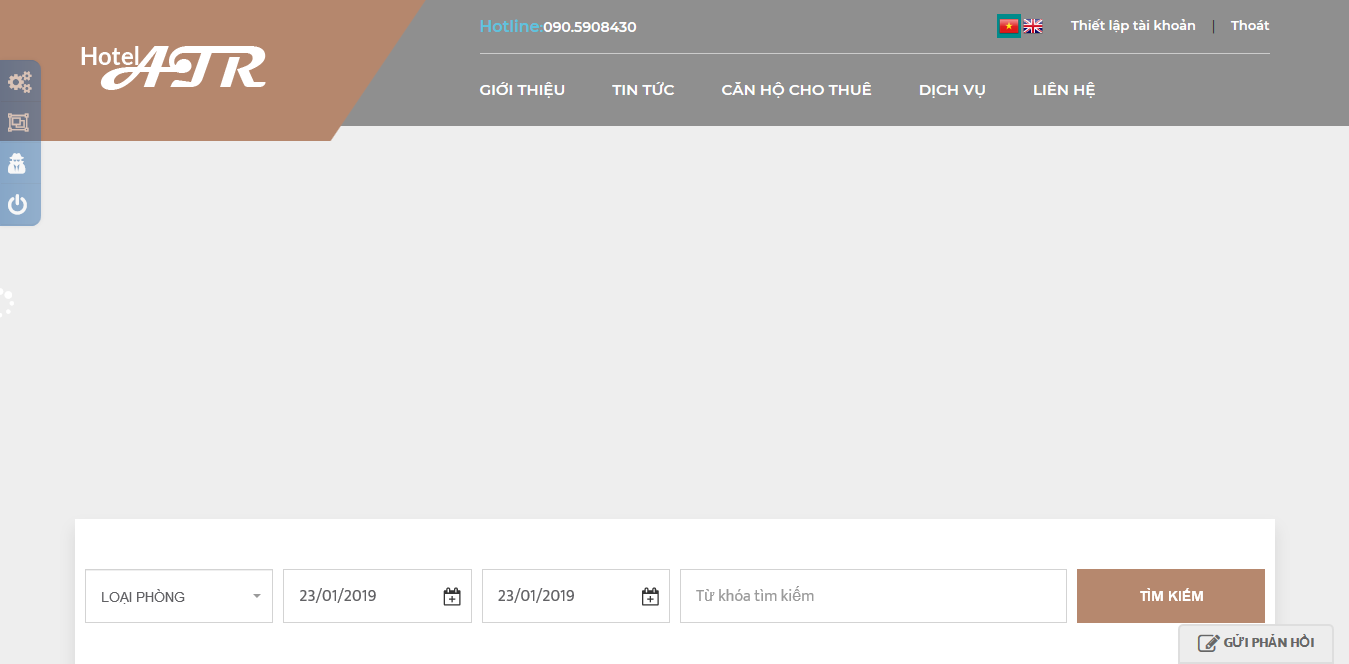The width and height of the screenshot is (1349, 664).
Task: Click the GỬI PHẢN HỒI feedback button
Action: (x=1256, y=643)
